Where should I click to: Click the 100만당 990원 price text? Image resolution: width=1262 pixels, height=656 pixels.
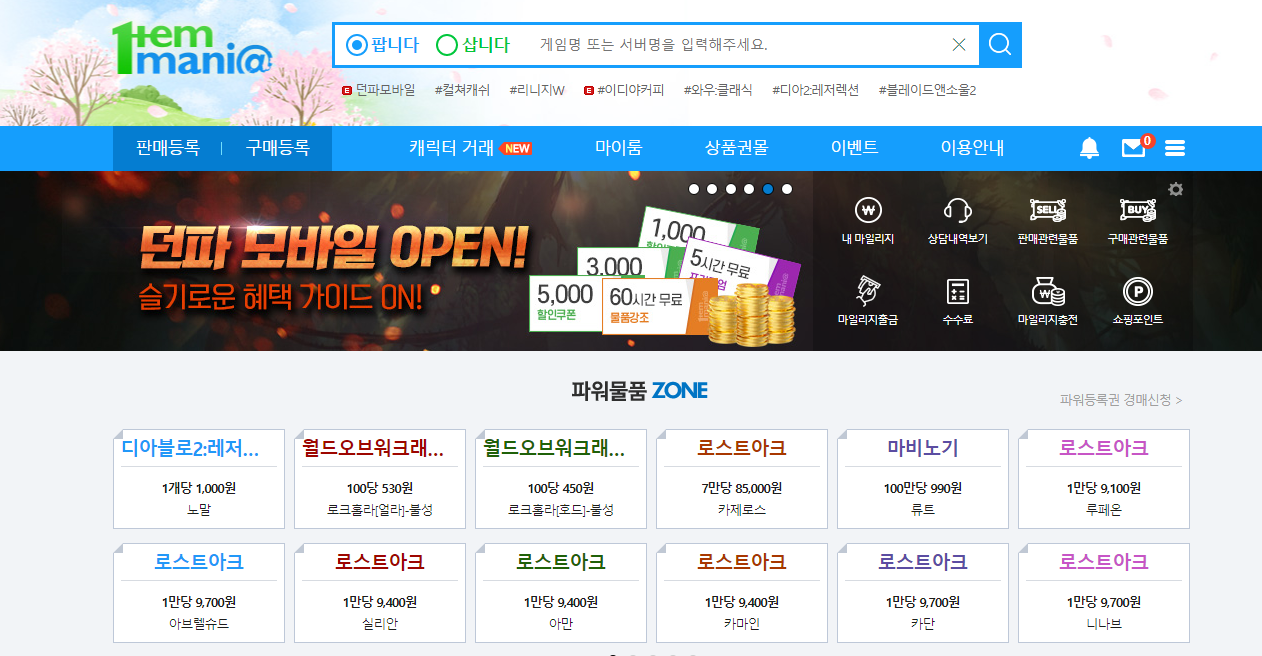point(923,488)
